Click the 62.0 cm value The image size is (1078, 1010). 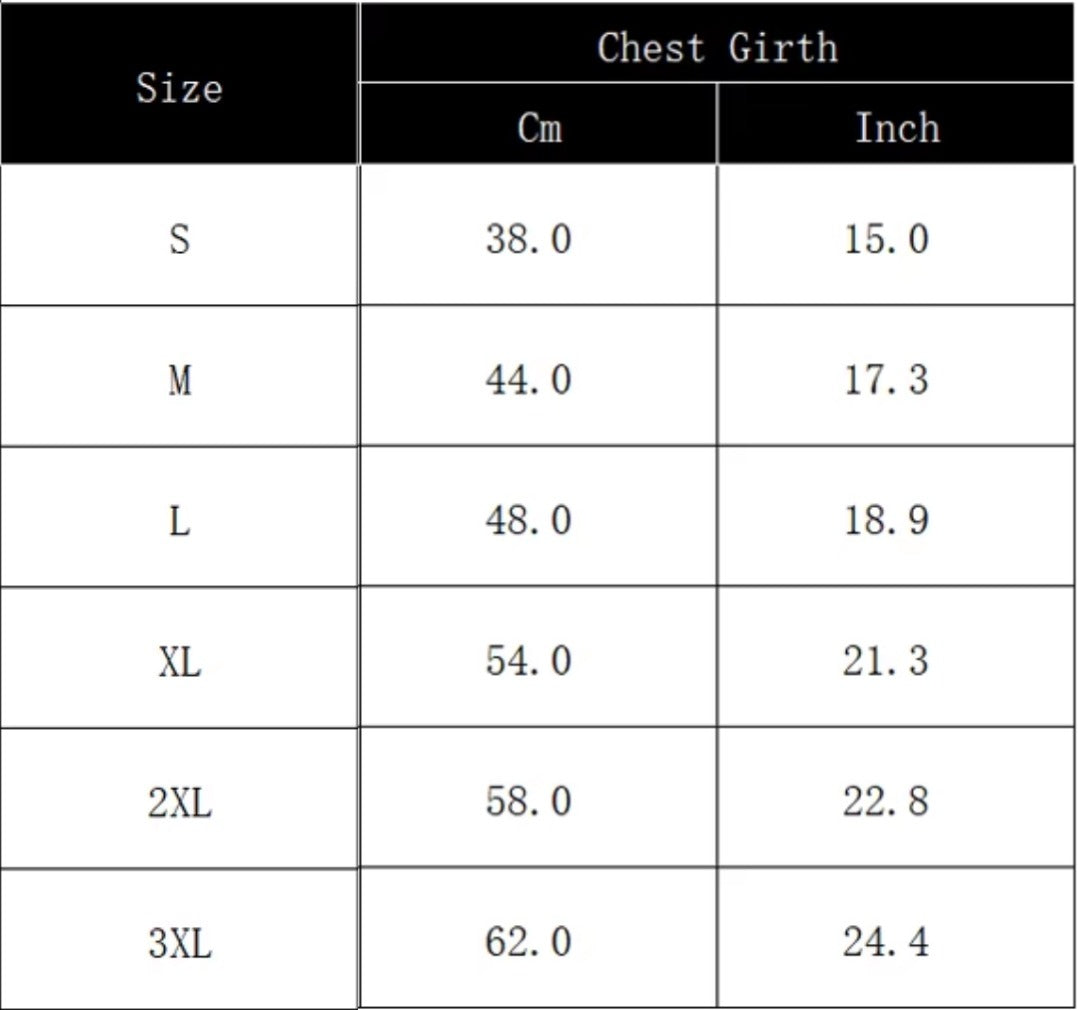pyautogui.click(x=528, y=942)
